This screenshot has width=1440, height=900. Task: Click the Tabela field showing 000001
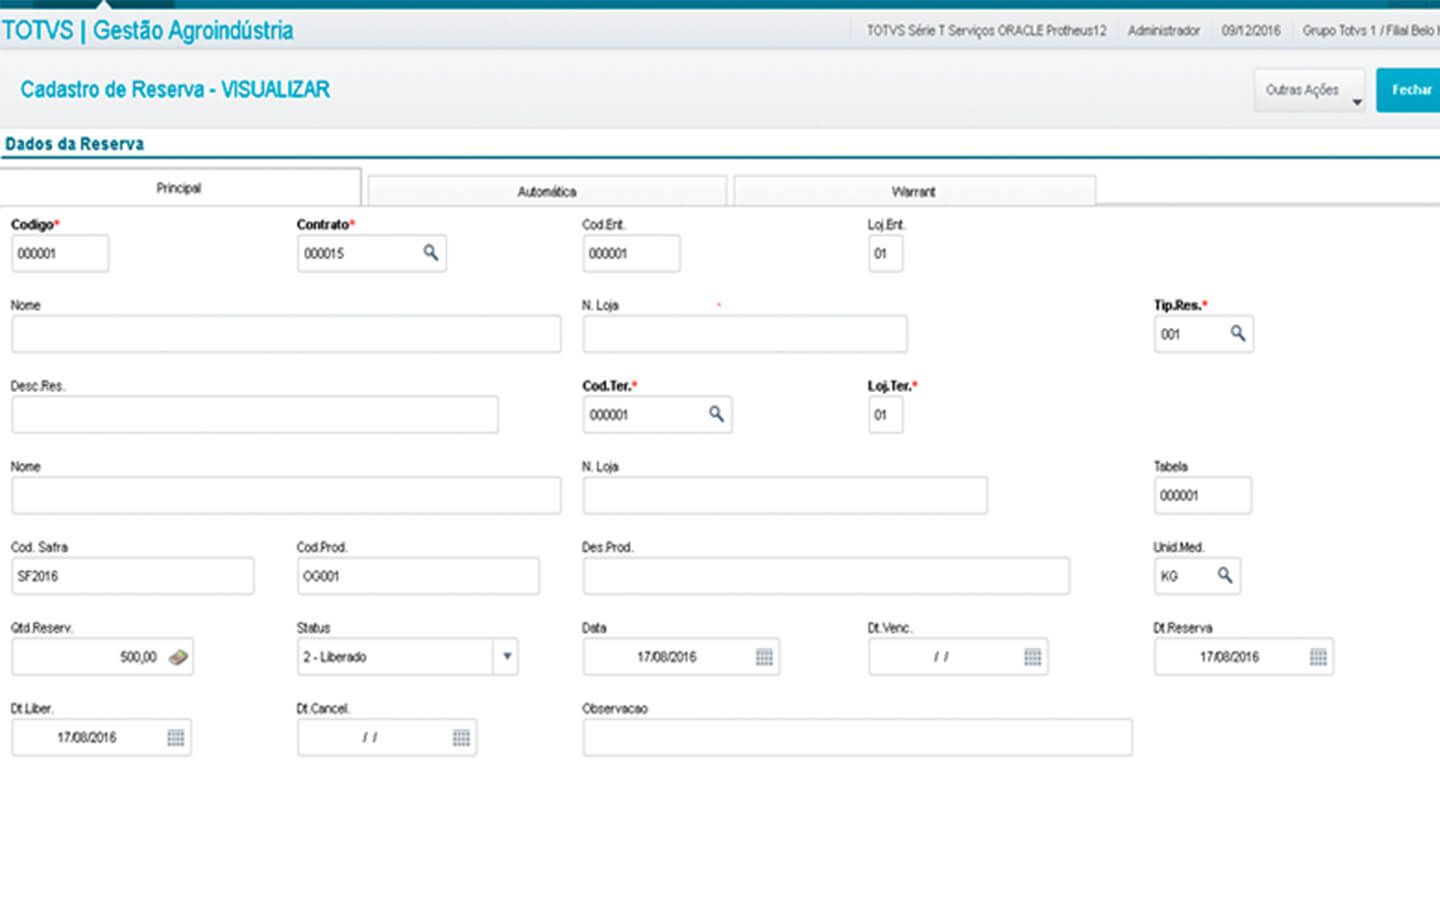tap(1201, 495)
